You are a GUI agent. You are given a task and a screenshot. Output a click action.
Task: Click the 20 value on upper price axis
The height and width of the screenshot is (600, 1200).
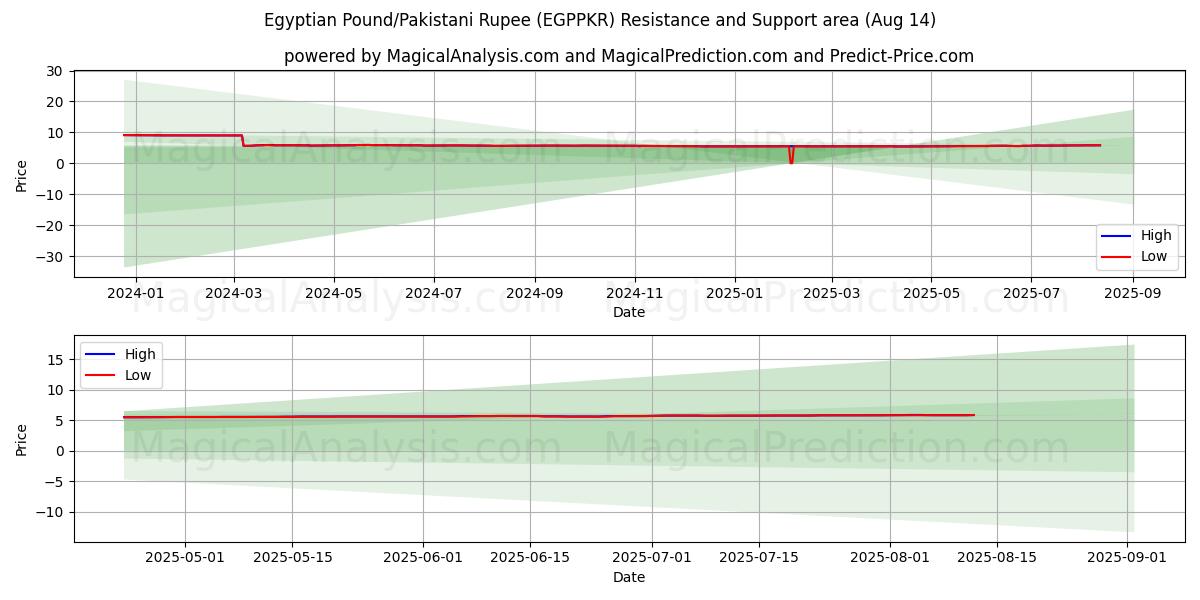(x=58, y=102)
